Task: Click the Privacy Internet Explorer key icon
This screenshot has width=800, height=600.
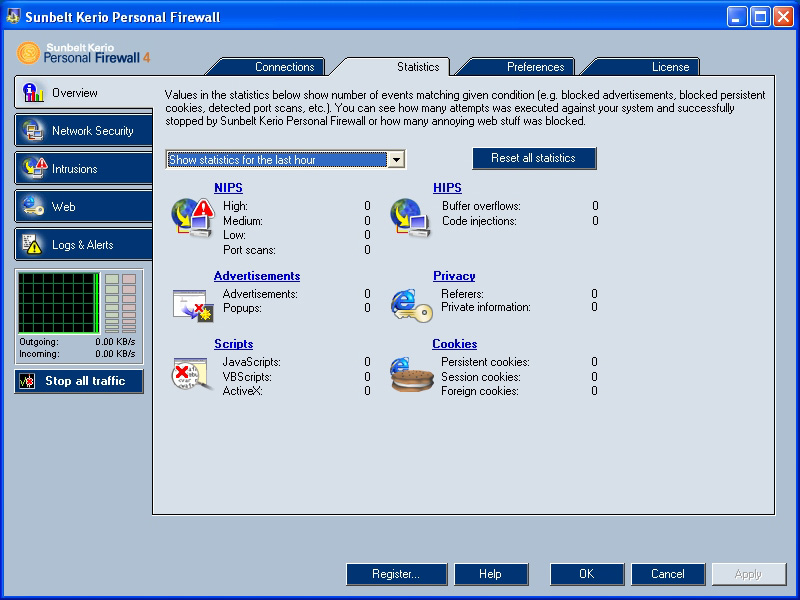Action: [411, 306]
